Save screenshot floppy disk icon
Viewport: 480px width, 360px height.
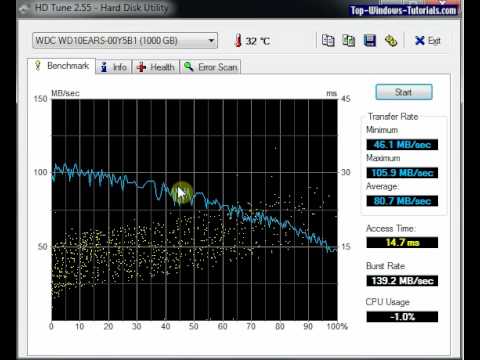coord(370,41)
